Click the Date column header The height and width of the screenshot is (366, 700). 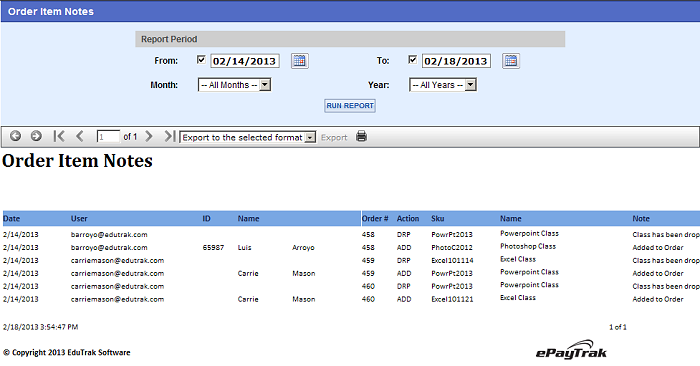coord(12,219)
